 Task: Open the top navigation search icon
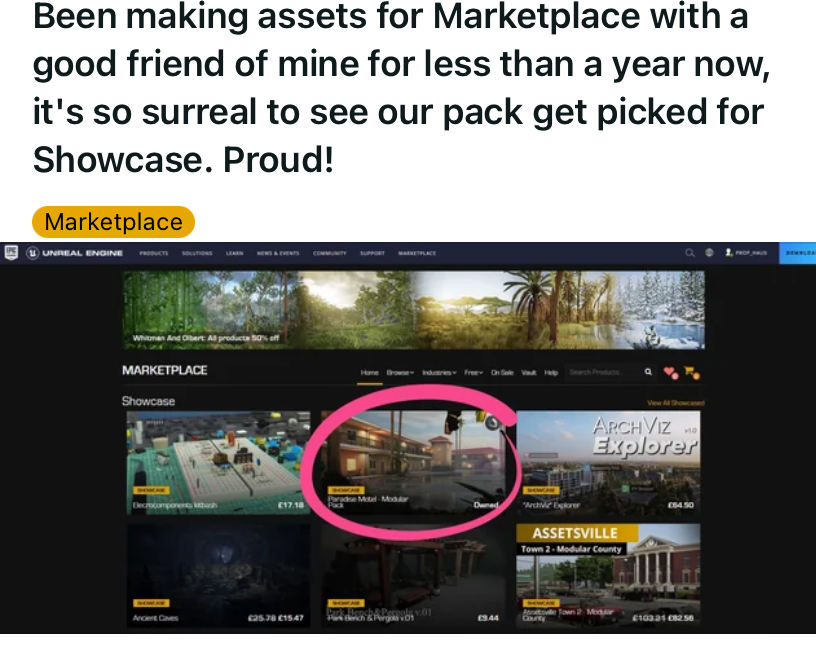pyautogui.click(x=690, y=253)
